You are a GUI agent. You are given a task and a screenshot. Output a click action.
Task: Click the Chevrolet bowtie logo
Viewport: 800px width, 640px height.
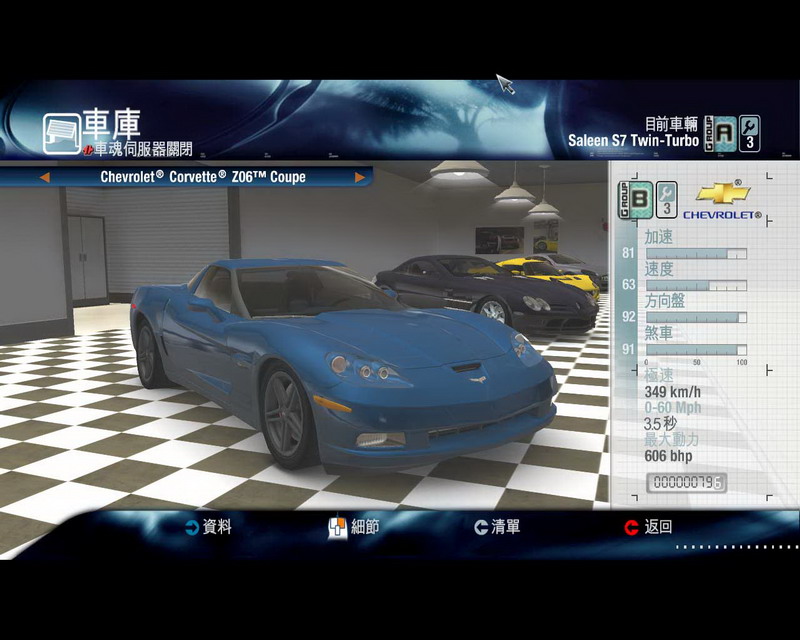point(723,193)
